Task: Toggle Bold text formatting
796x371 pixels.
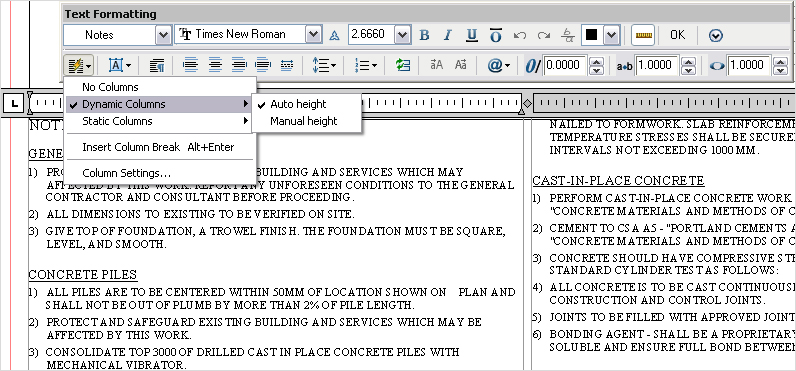Action: (x=424, y=35)
